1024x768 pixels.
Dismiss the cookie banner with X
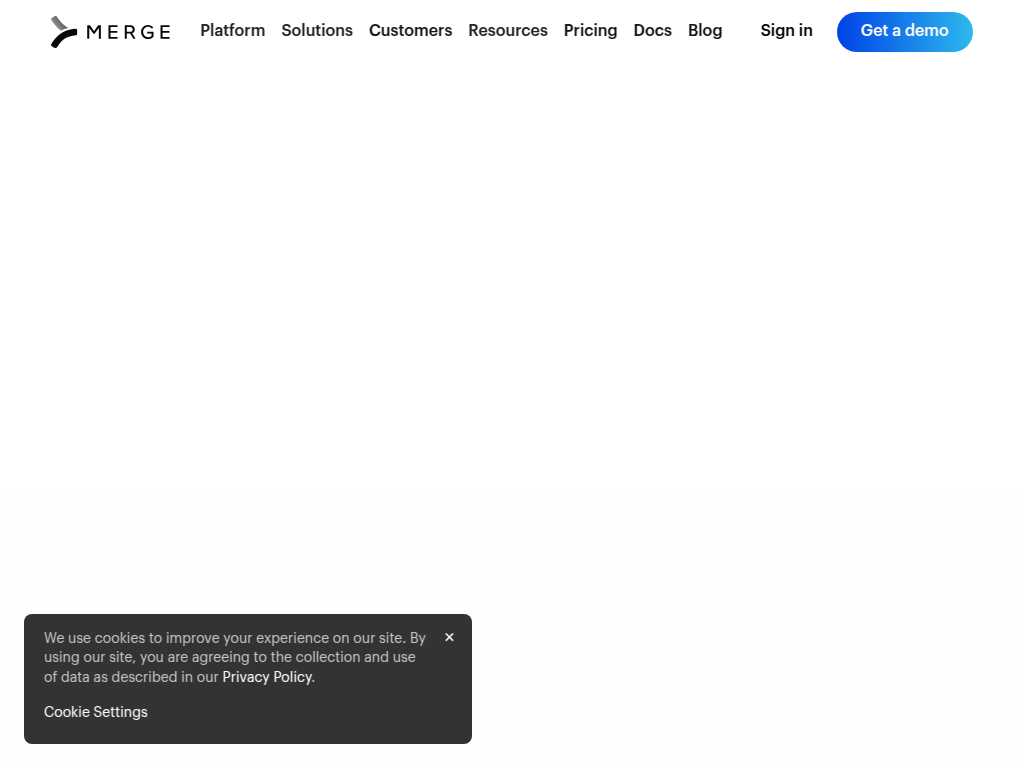(449, 637)
